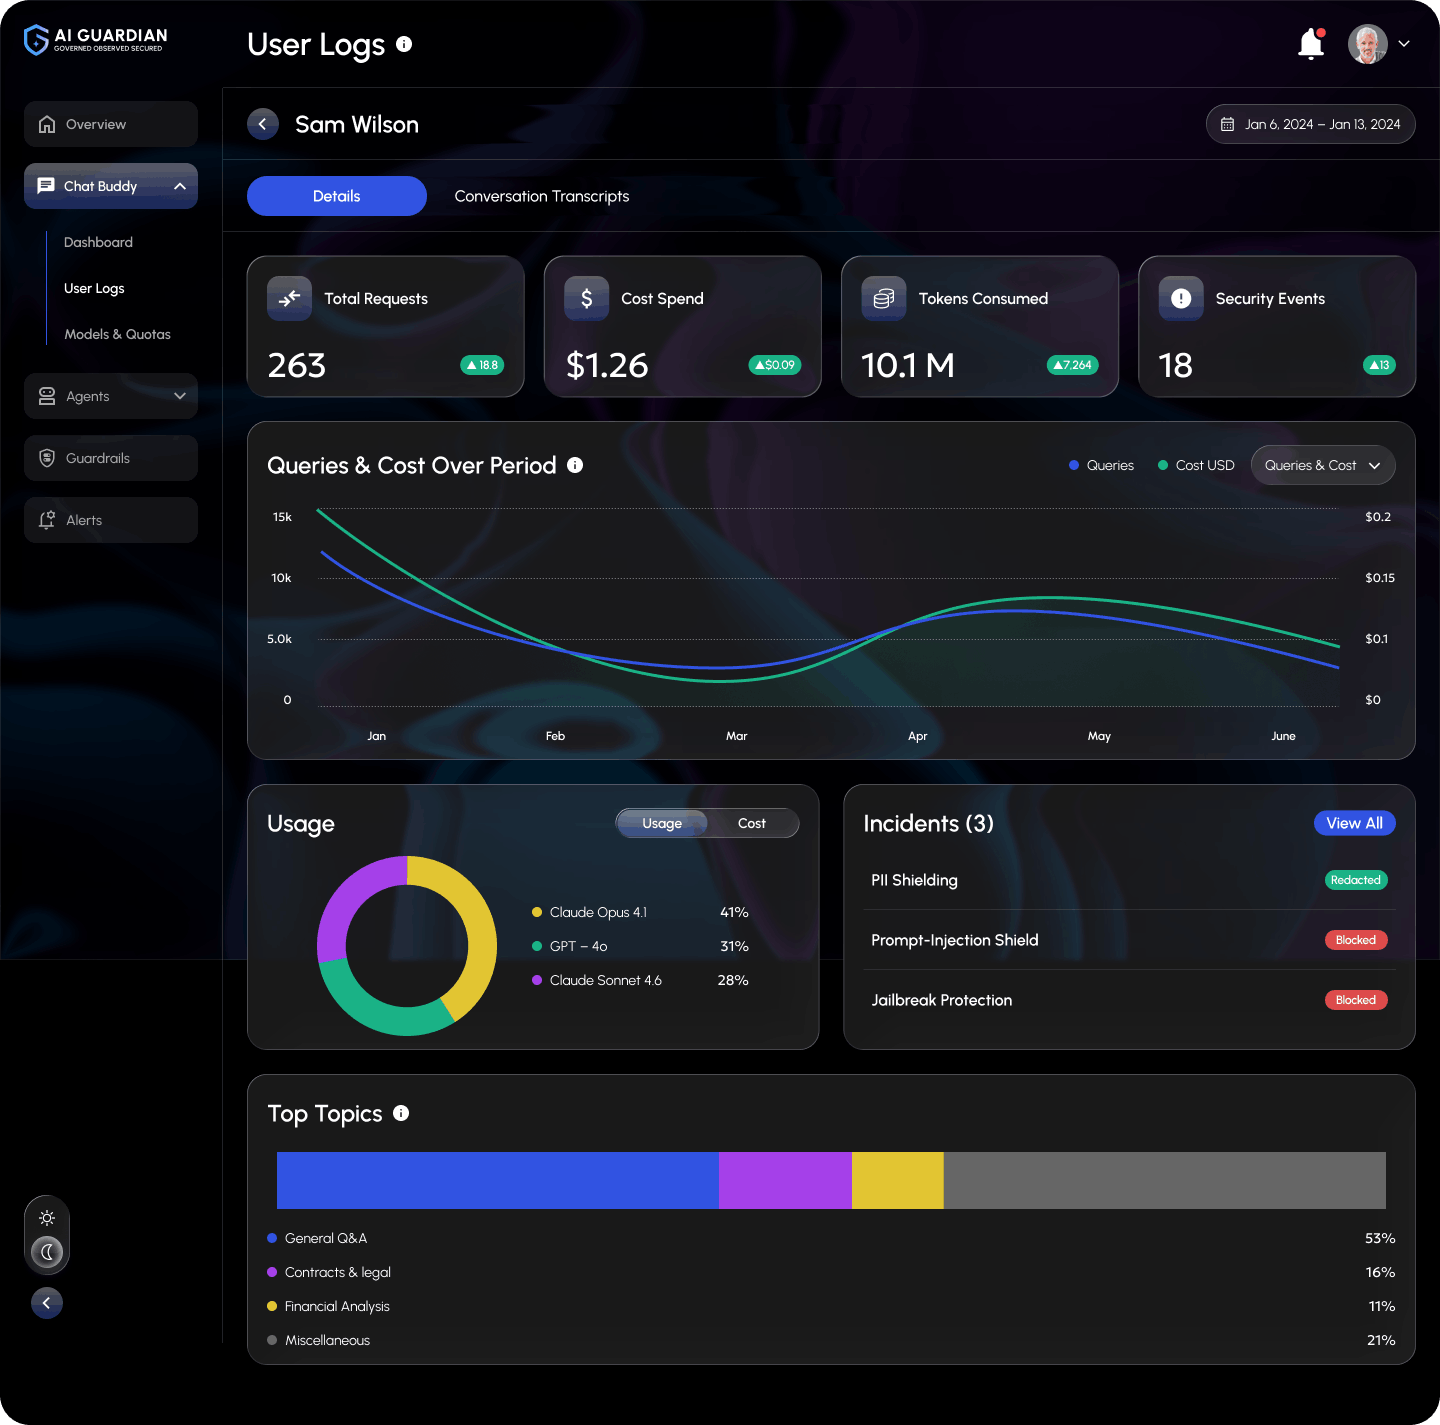The image size is (1440, 1425).
Task: Select Usage in the Usage/Cost toggle
Action: 662,823
